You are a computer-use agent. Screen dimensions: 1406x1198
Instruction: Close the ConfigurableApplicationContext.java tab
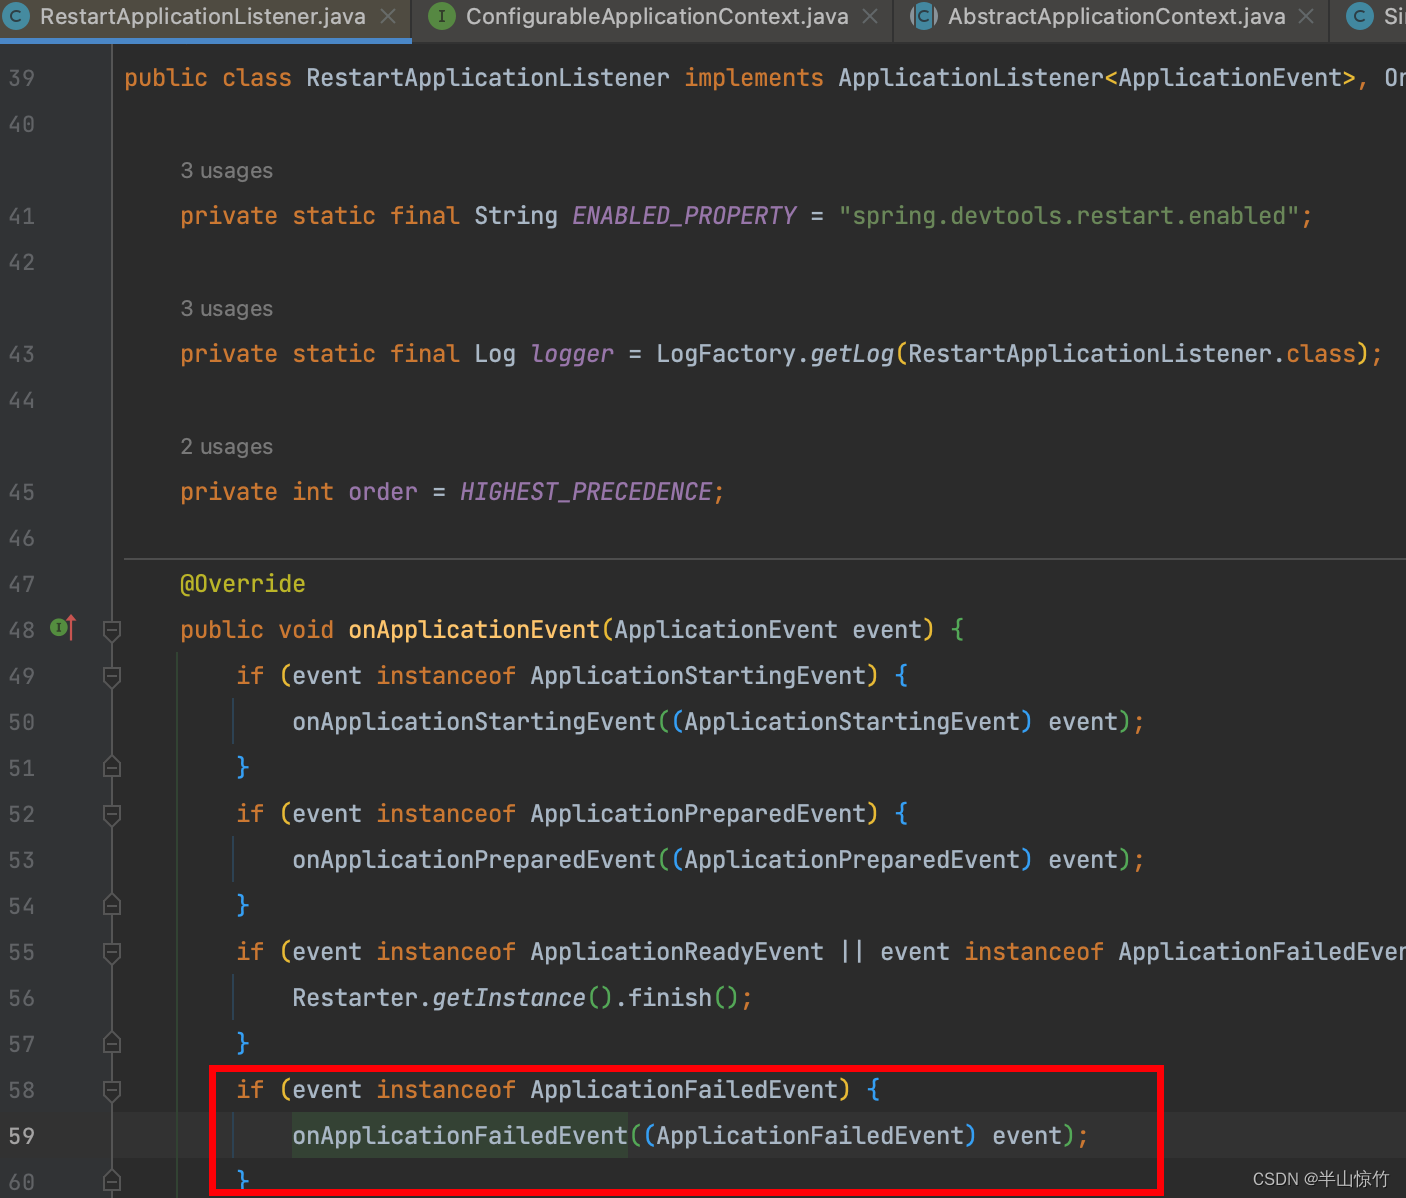point(870,17)
